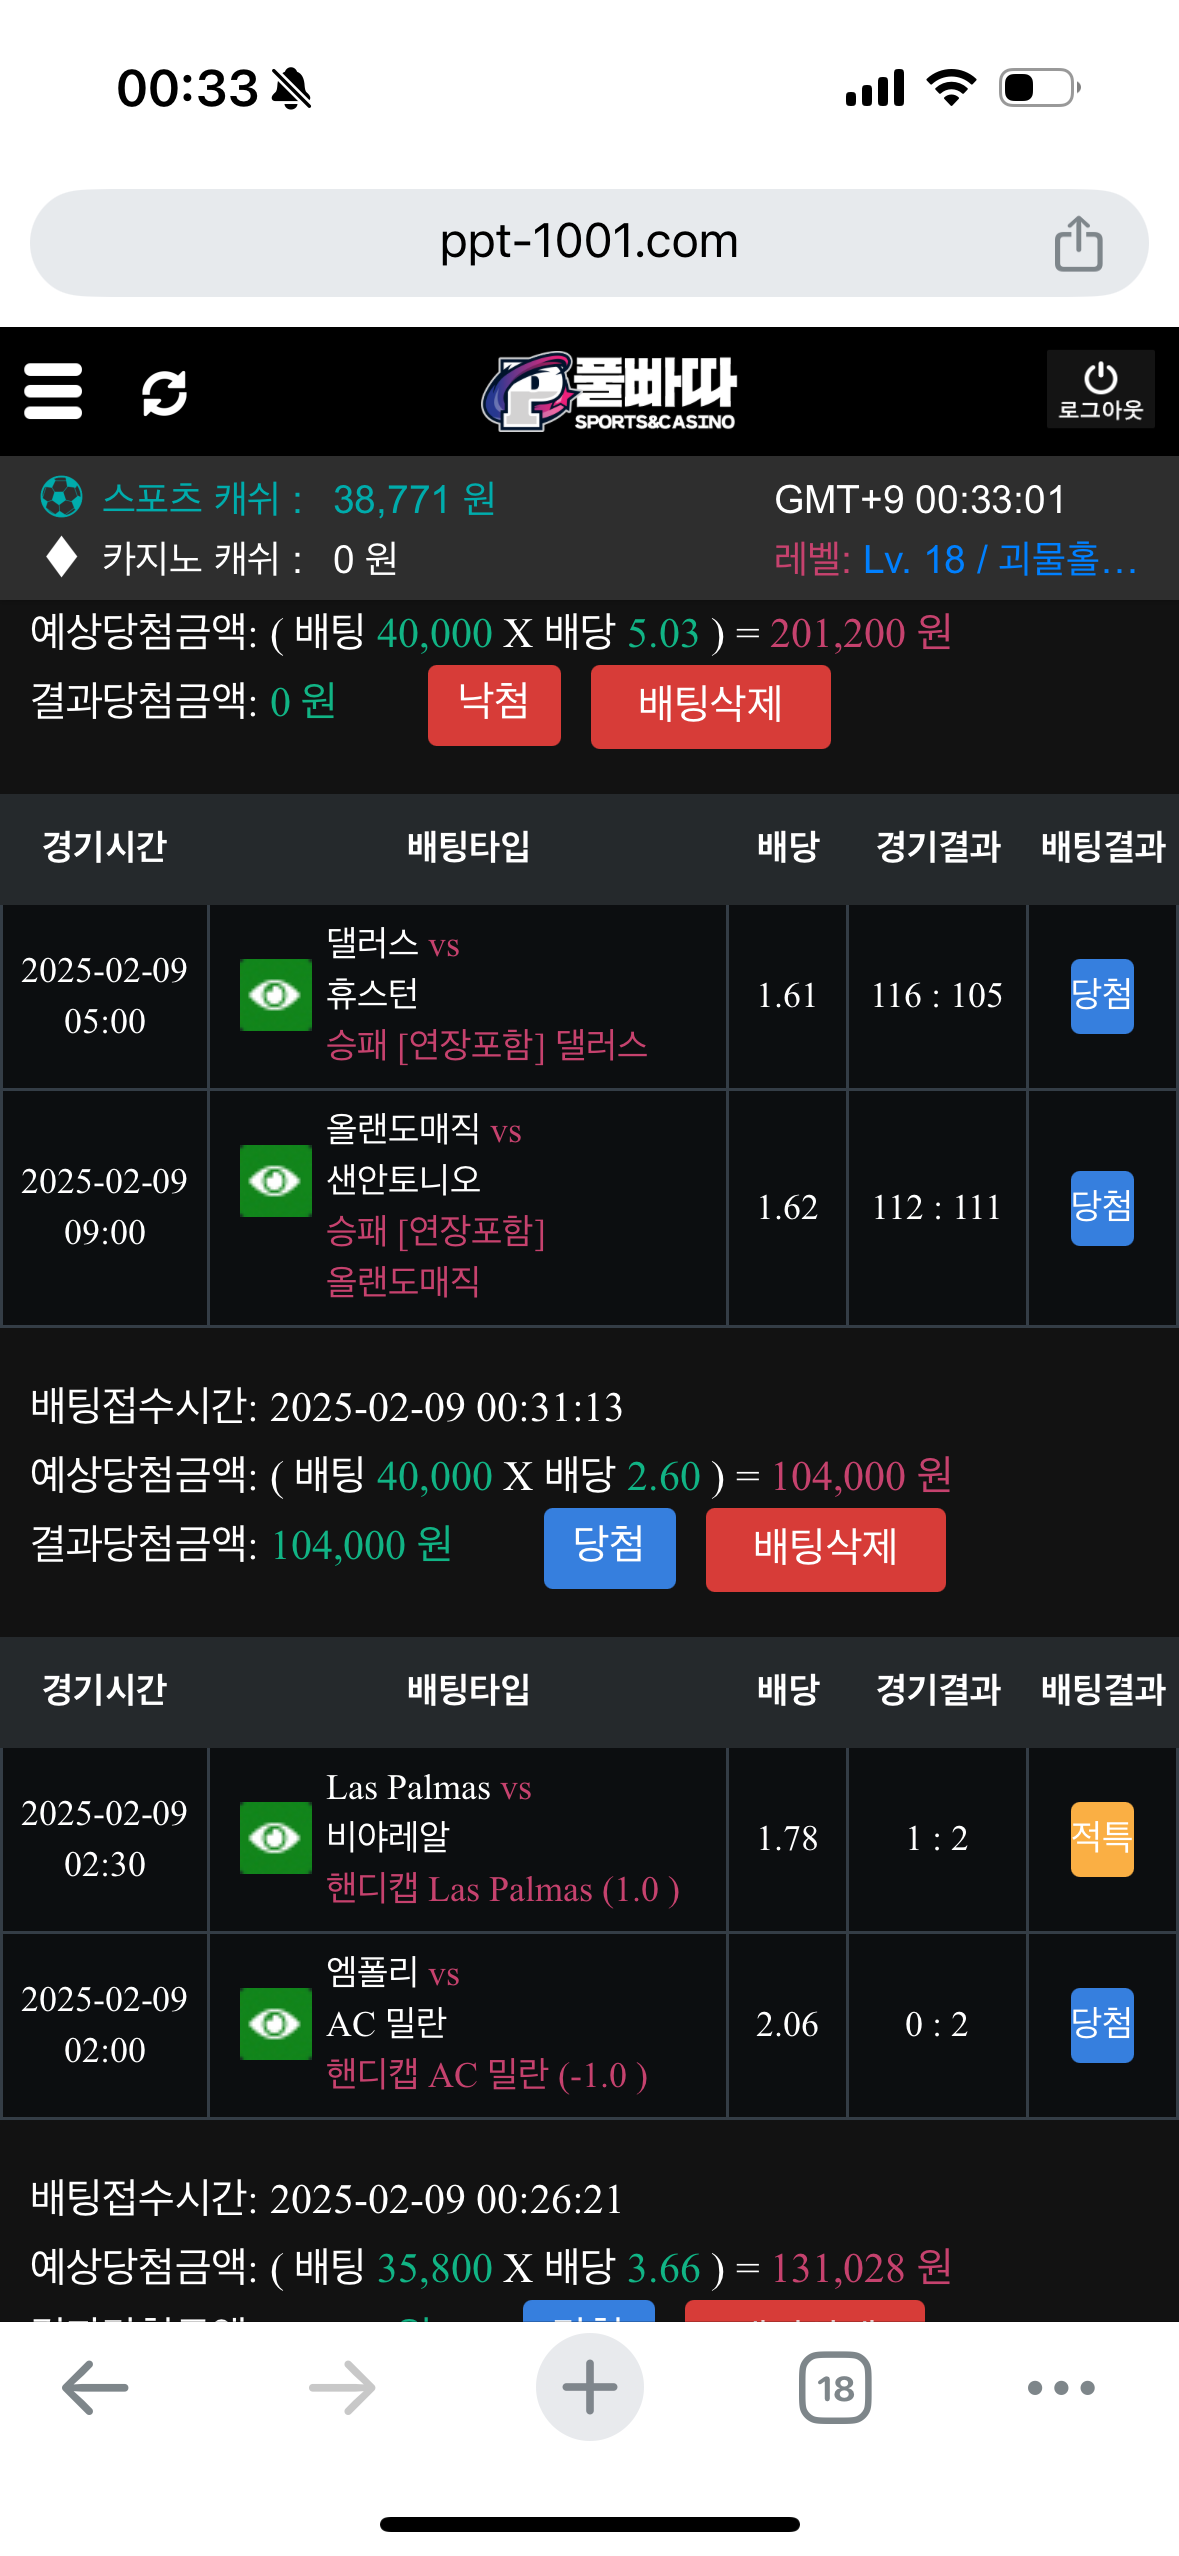Toggle the eye icon for Las Palmas match
The image size is (1179, 2556).
(275, 1838)
